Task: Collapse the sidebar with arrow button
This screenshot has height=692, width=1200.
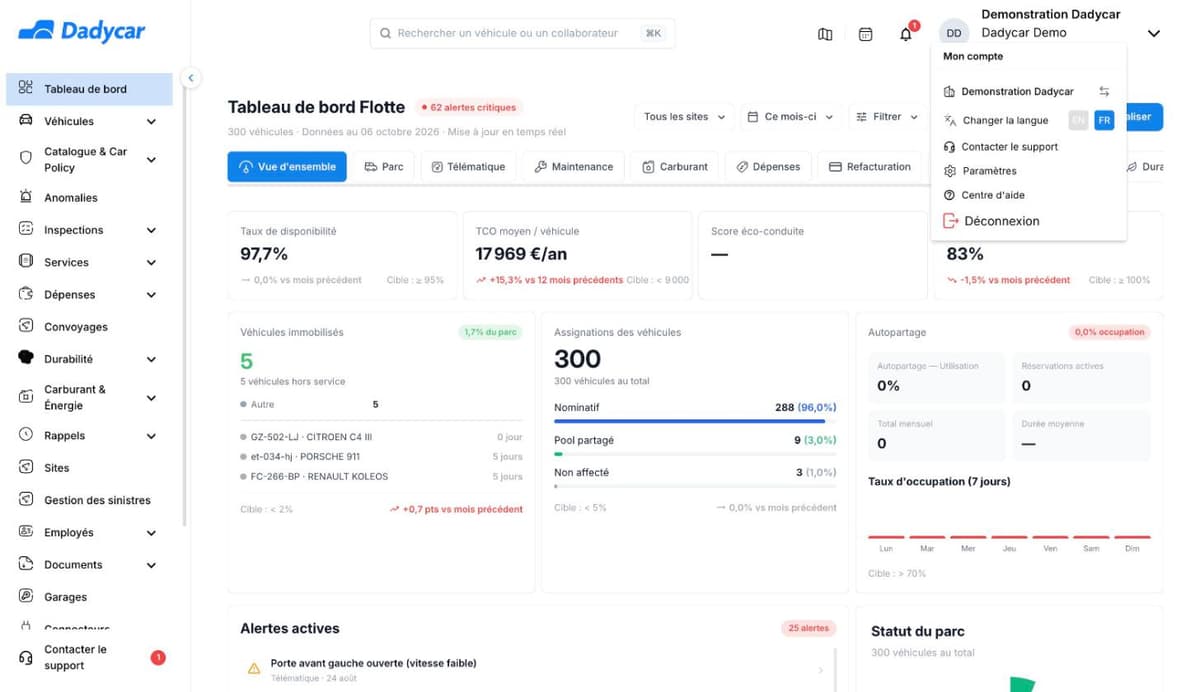Action: (x=191, y=77)
